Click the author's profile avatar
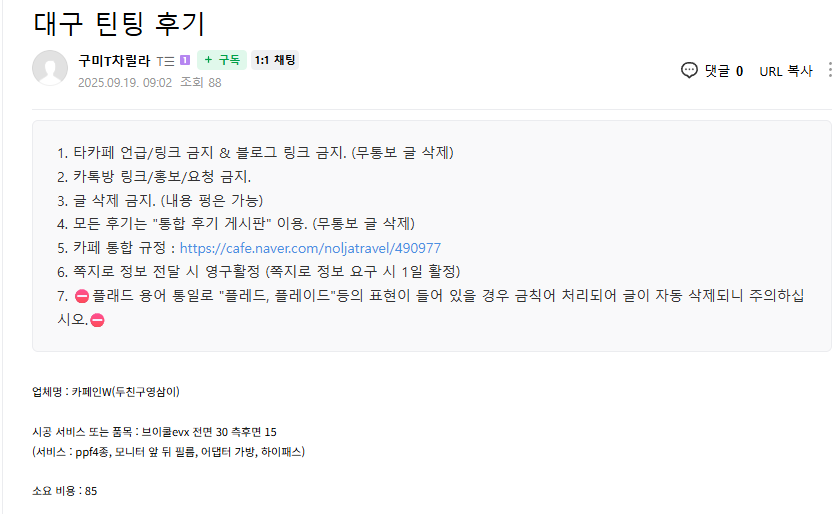This screenshot has height=514, width=838. (50, 68)
